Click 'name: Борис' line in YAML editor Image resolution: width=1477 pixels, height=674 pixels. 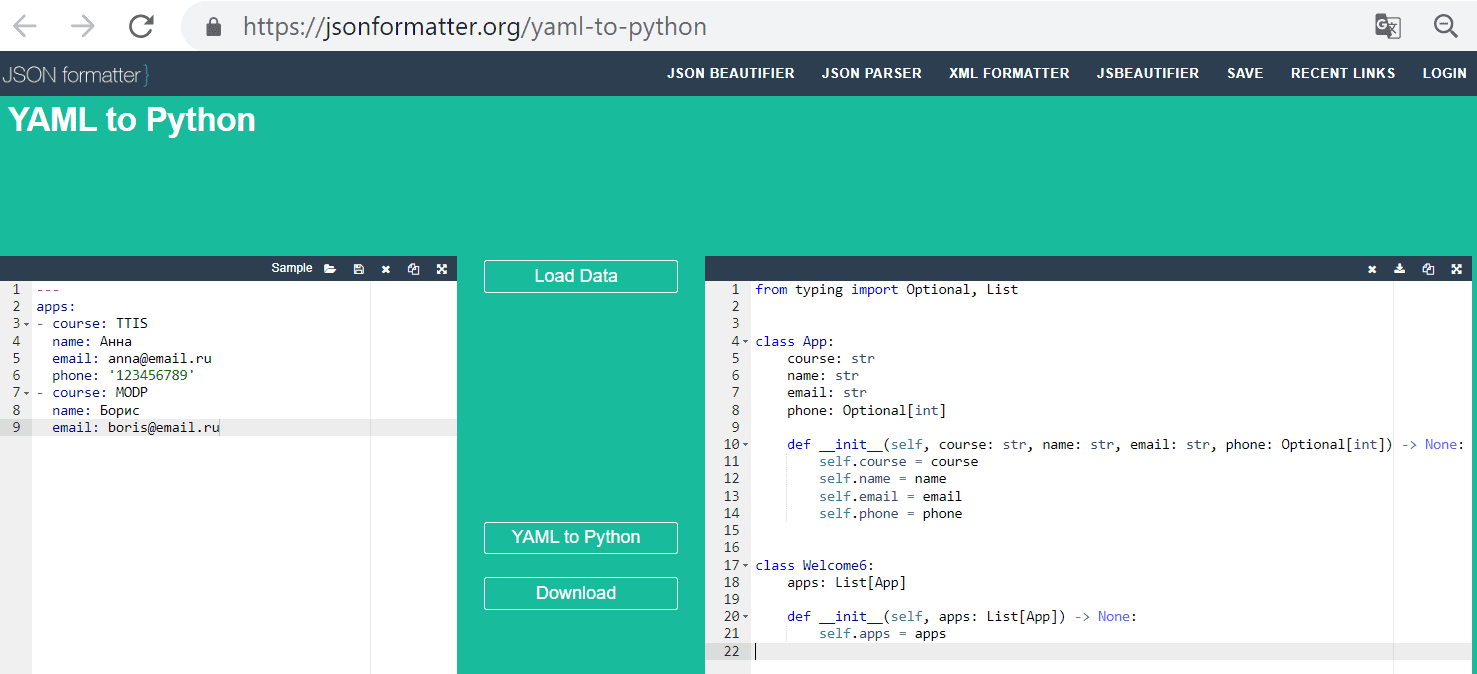(x=96, y=410)
